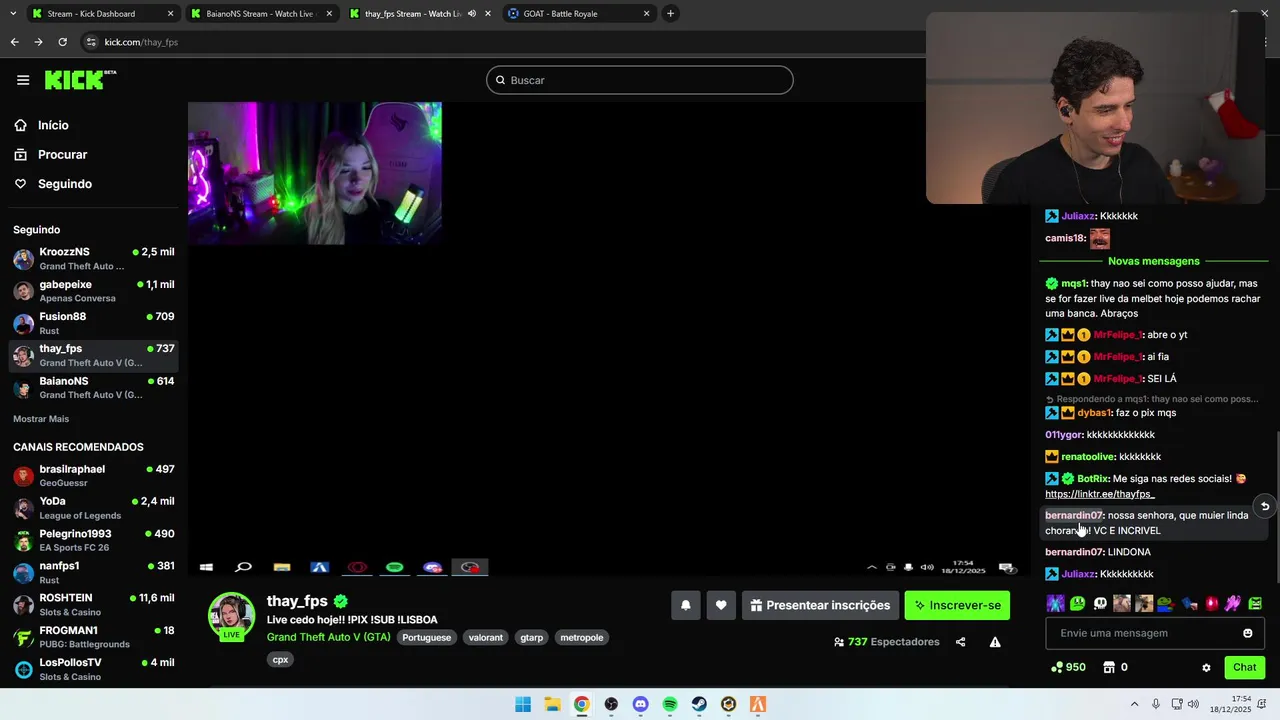Open ROSHTEIN recommended channel
Screen dimensions: 1280x720
(94, 605)
